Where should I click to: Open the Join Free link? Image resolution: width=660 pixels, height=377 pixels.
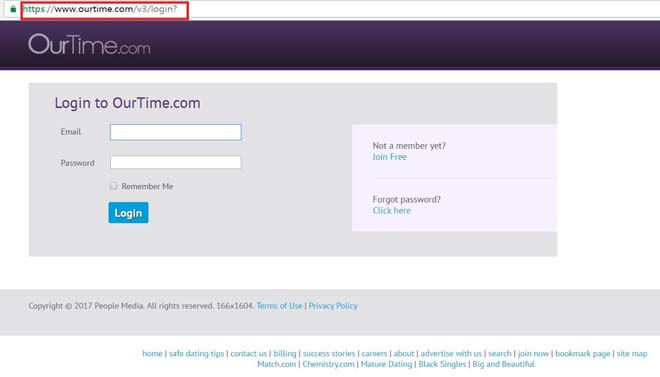click(x=389, y=157)
